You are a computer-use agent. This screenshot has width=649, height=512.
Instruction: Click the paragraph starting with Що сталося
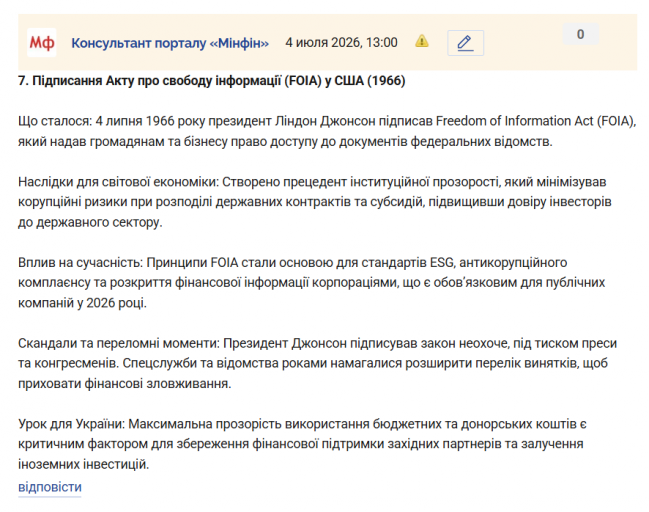click(x=327, y=131)
